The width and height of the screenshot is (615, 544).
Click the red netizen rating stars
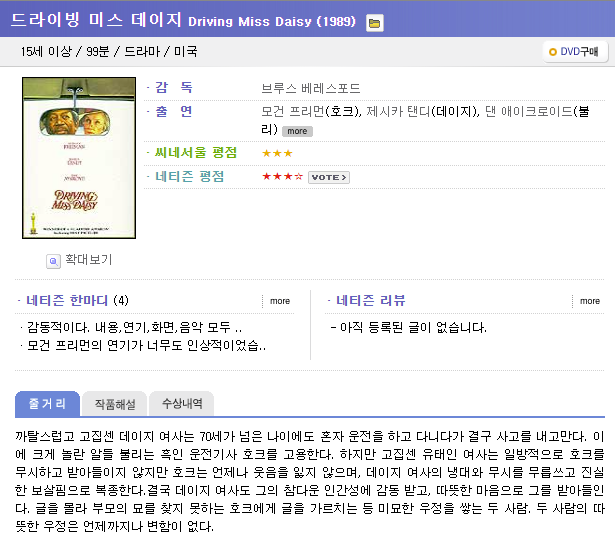click(282, 177)
